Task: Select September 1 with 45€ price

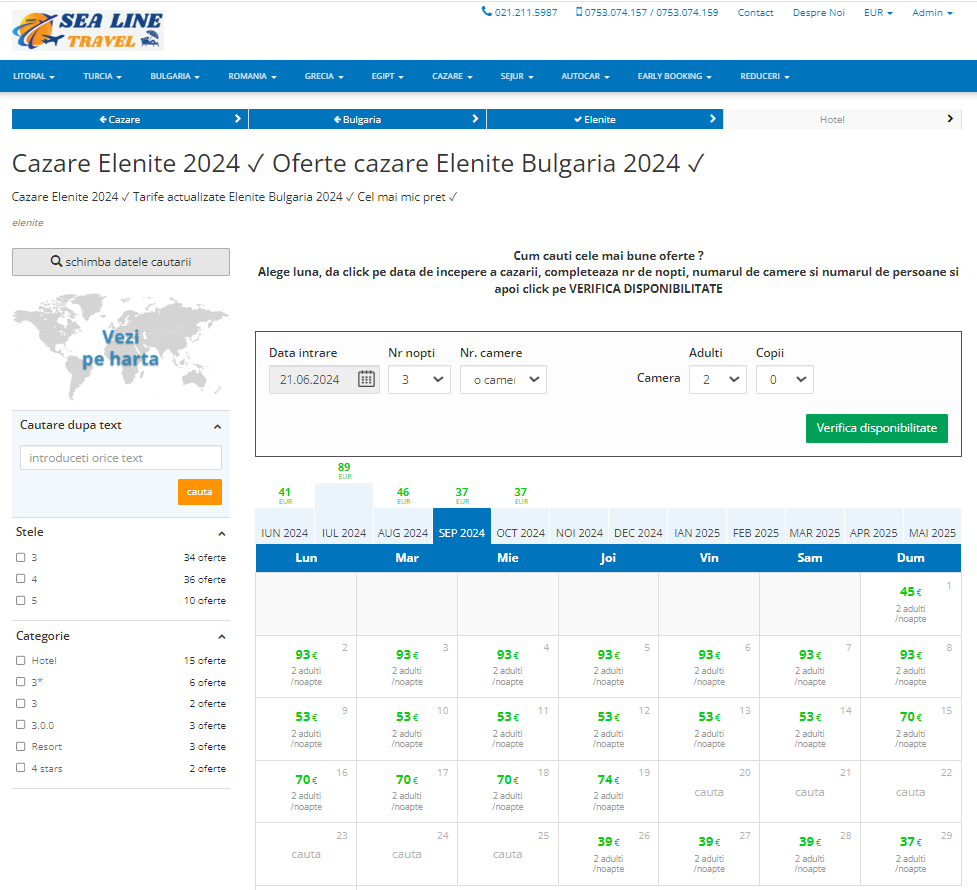Action: pos(910,604)
